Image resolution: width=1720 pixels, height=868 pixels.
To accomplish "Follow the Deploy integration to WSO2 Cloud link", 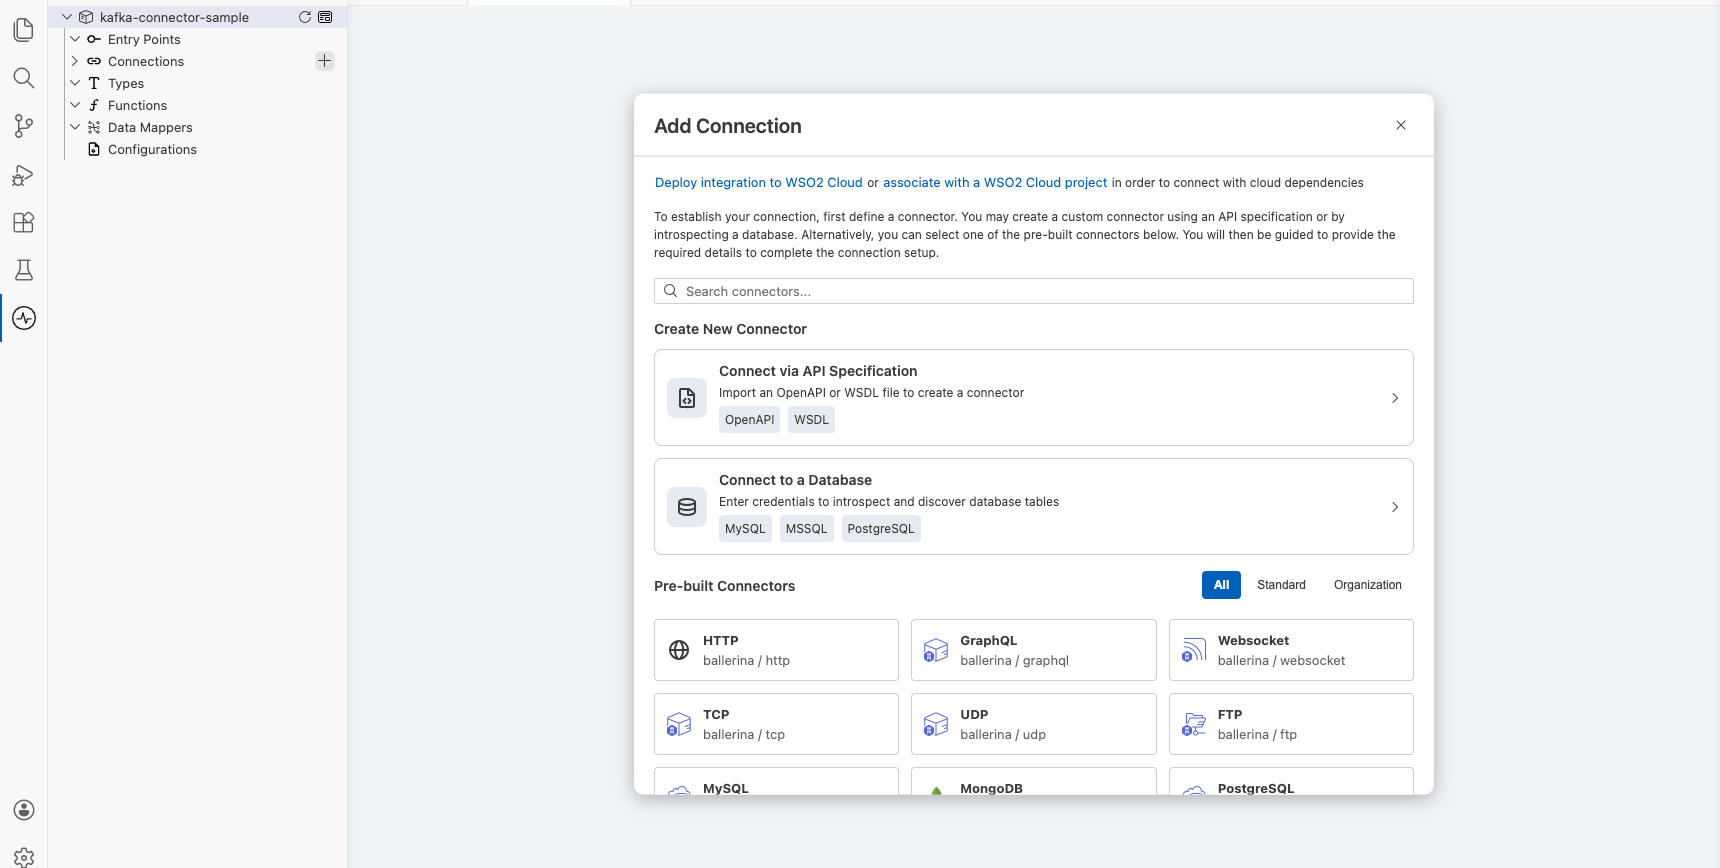I will click(758, 183).
